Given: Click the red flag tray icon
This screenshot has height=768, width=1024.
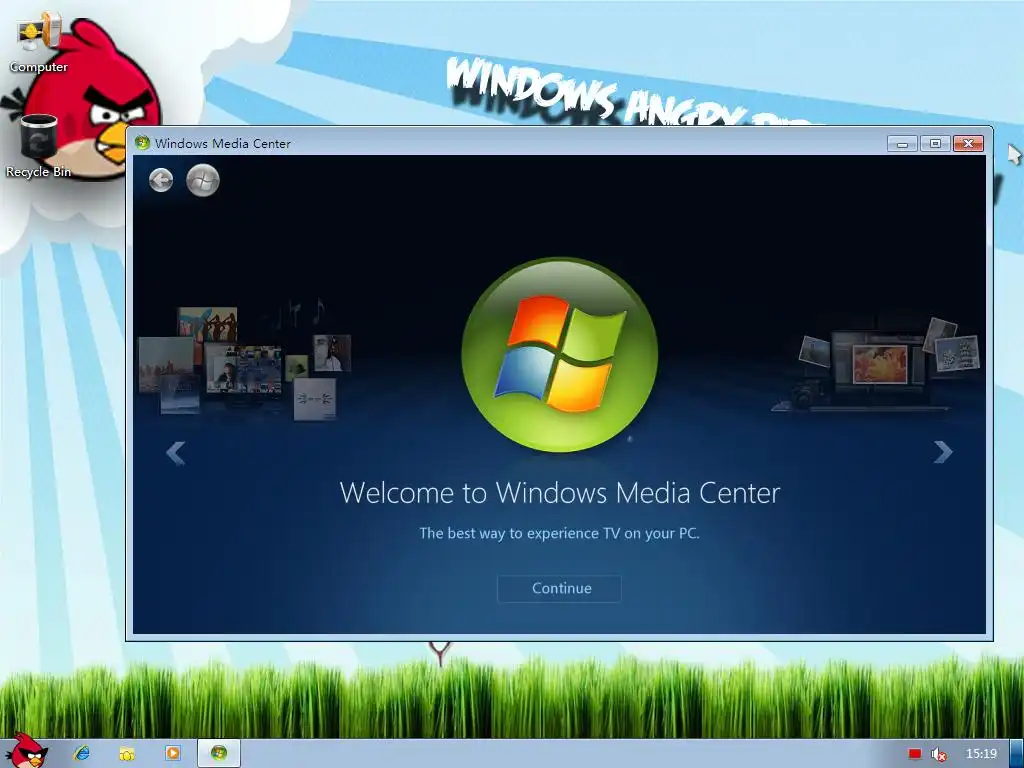Looking at the screenshot, I should click(914, 754).
